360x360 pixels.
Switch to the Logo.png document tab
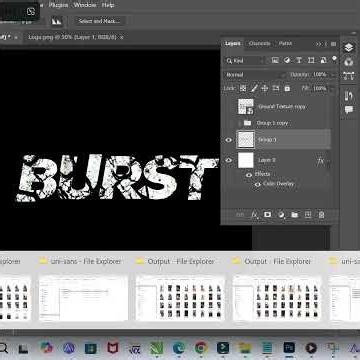pyautogui.click(x=72, y=37)
